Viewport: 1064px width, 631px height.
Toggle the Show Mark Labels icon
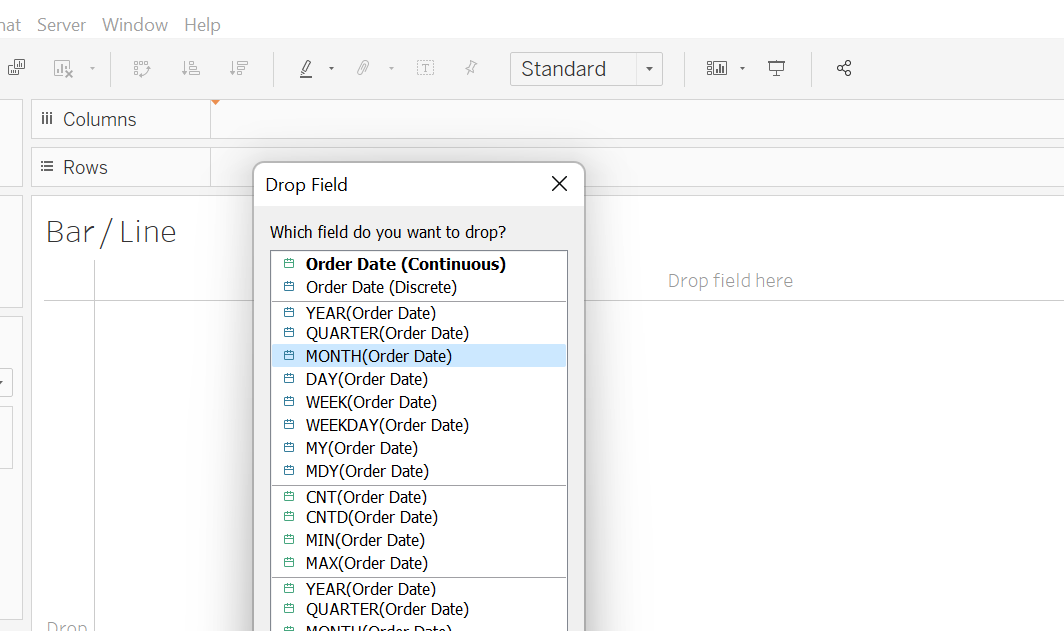[x=425, y=68]
